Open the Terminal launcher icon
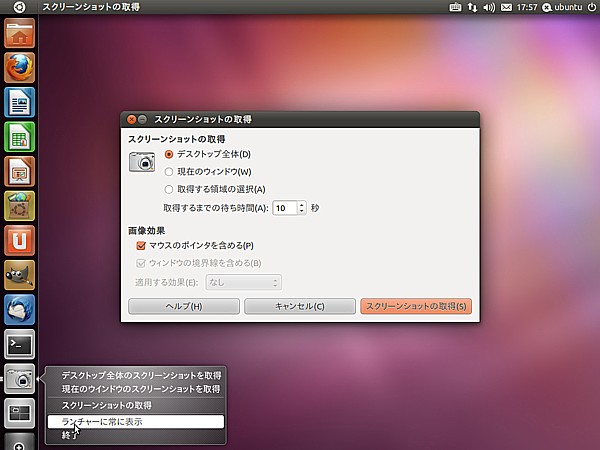Image resolution: width=600 pixels, height=450 pixels. (20, 344)
